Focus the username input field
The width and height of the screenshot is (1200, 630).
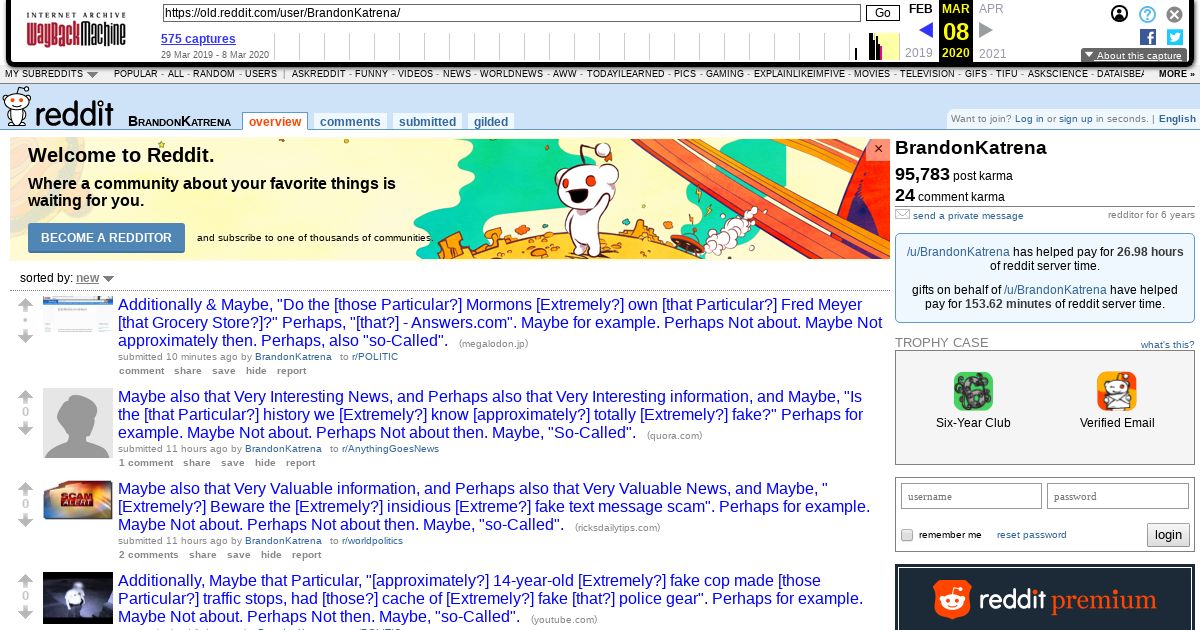[971, 496]
